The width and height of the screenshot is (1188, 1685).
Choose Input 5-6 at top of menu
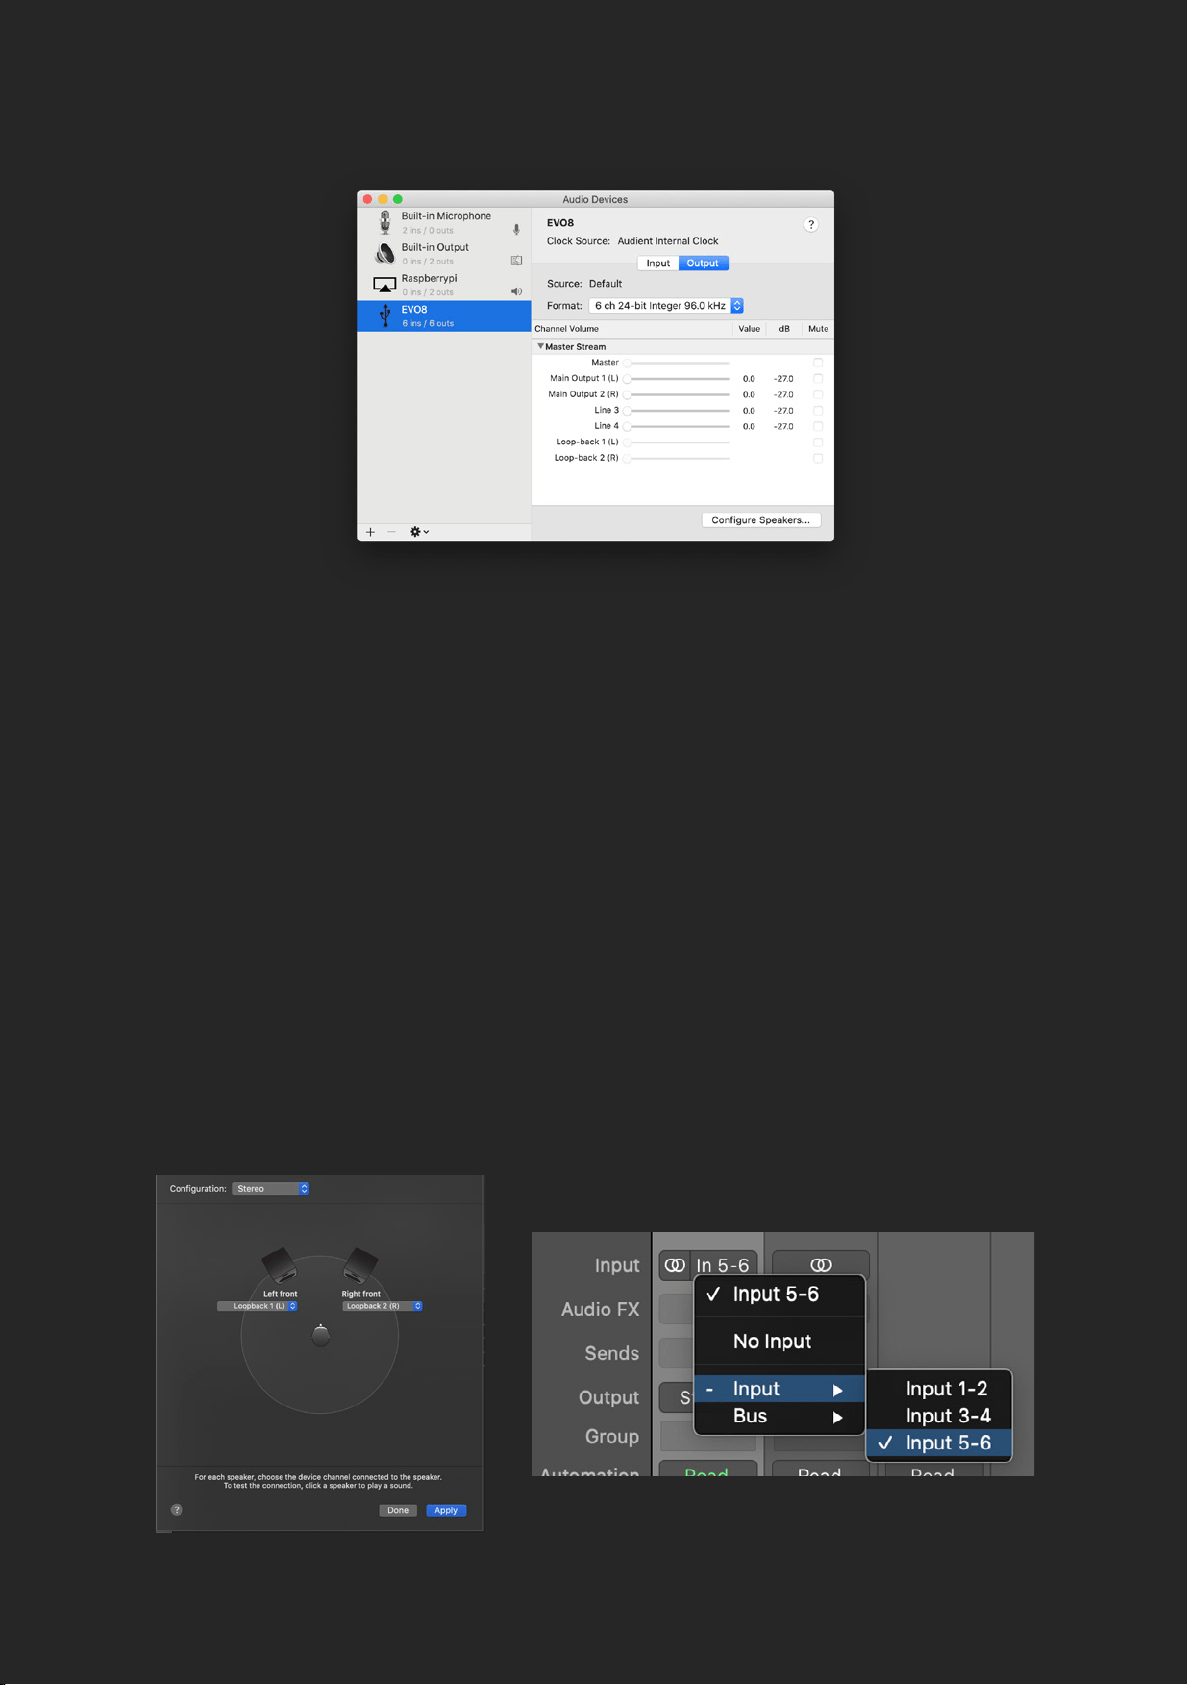(x=779, y=1295)
